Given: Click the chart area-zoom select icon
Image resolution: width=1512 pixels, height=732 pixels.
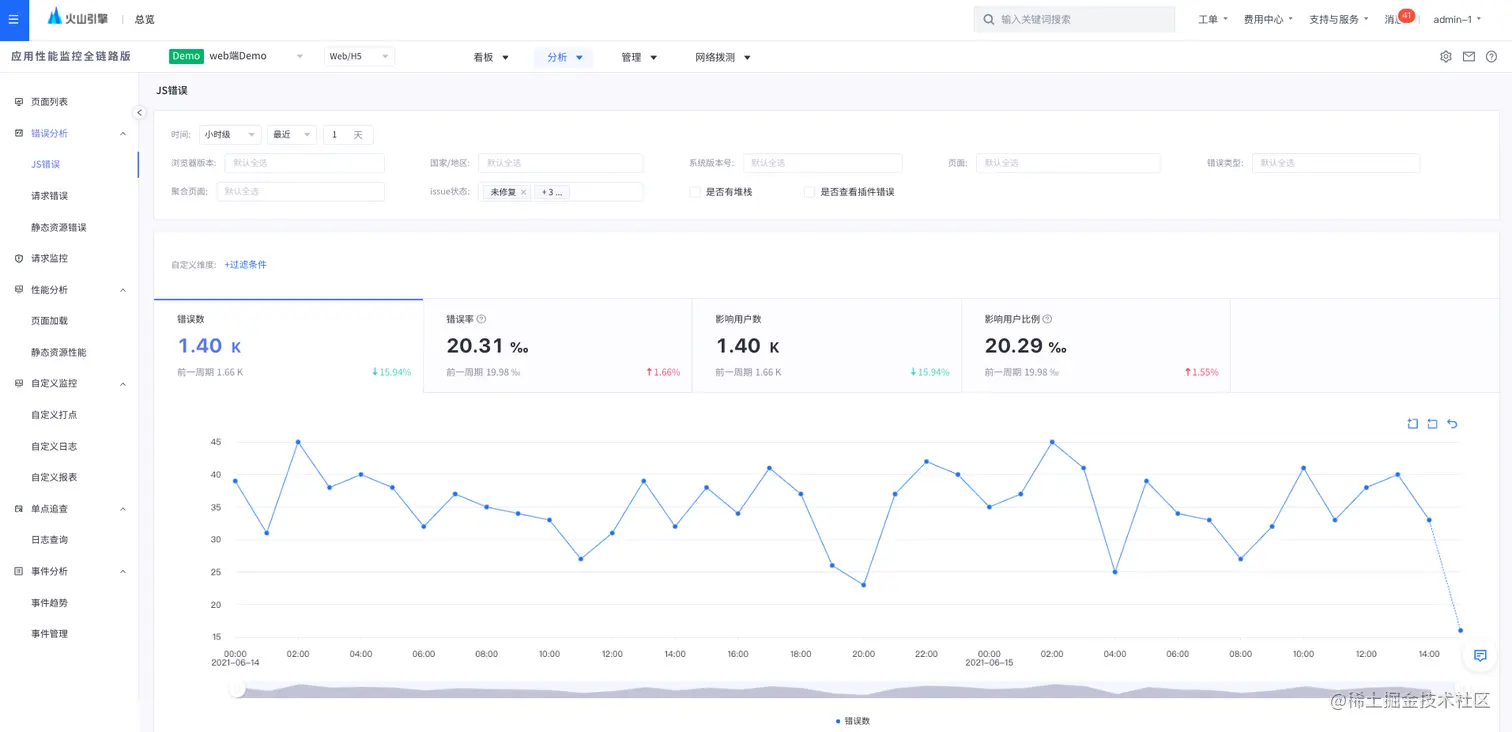Looking at the screenshot, I should (1413, 424).
